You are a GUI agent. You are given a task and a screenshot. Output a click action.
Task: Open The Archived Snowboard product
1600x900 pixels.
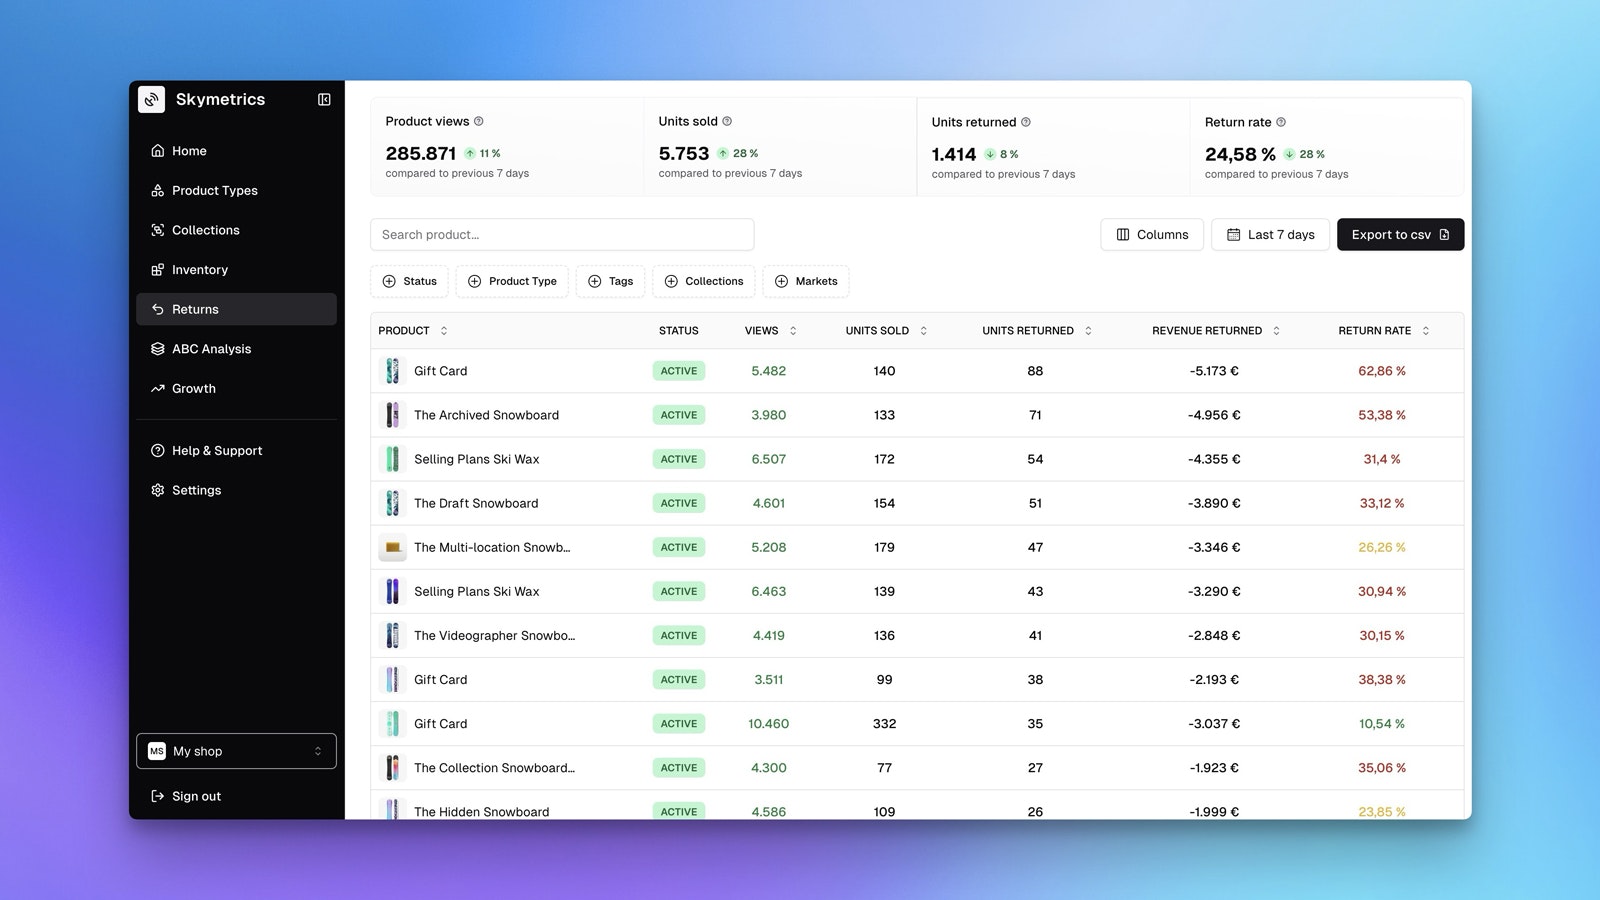tap(486, 415)
